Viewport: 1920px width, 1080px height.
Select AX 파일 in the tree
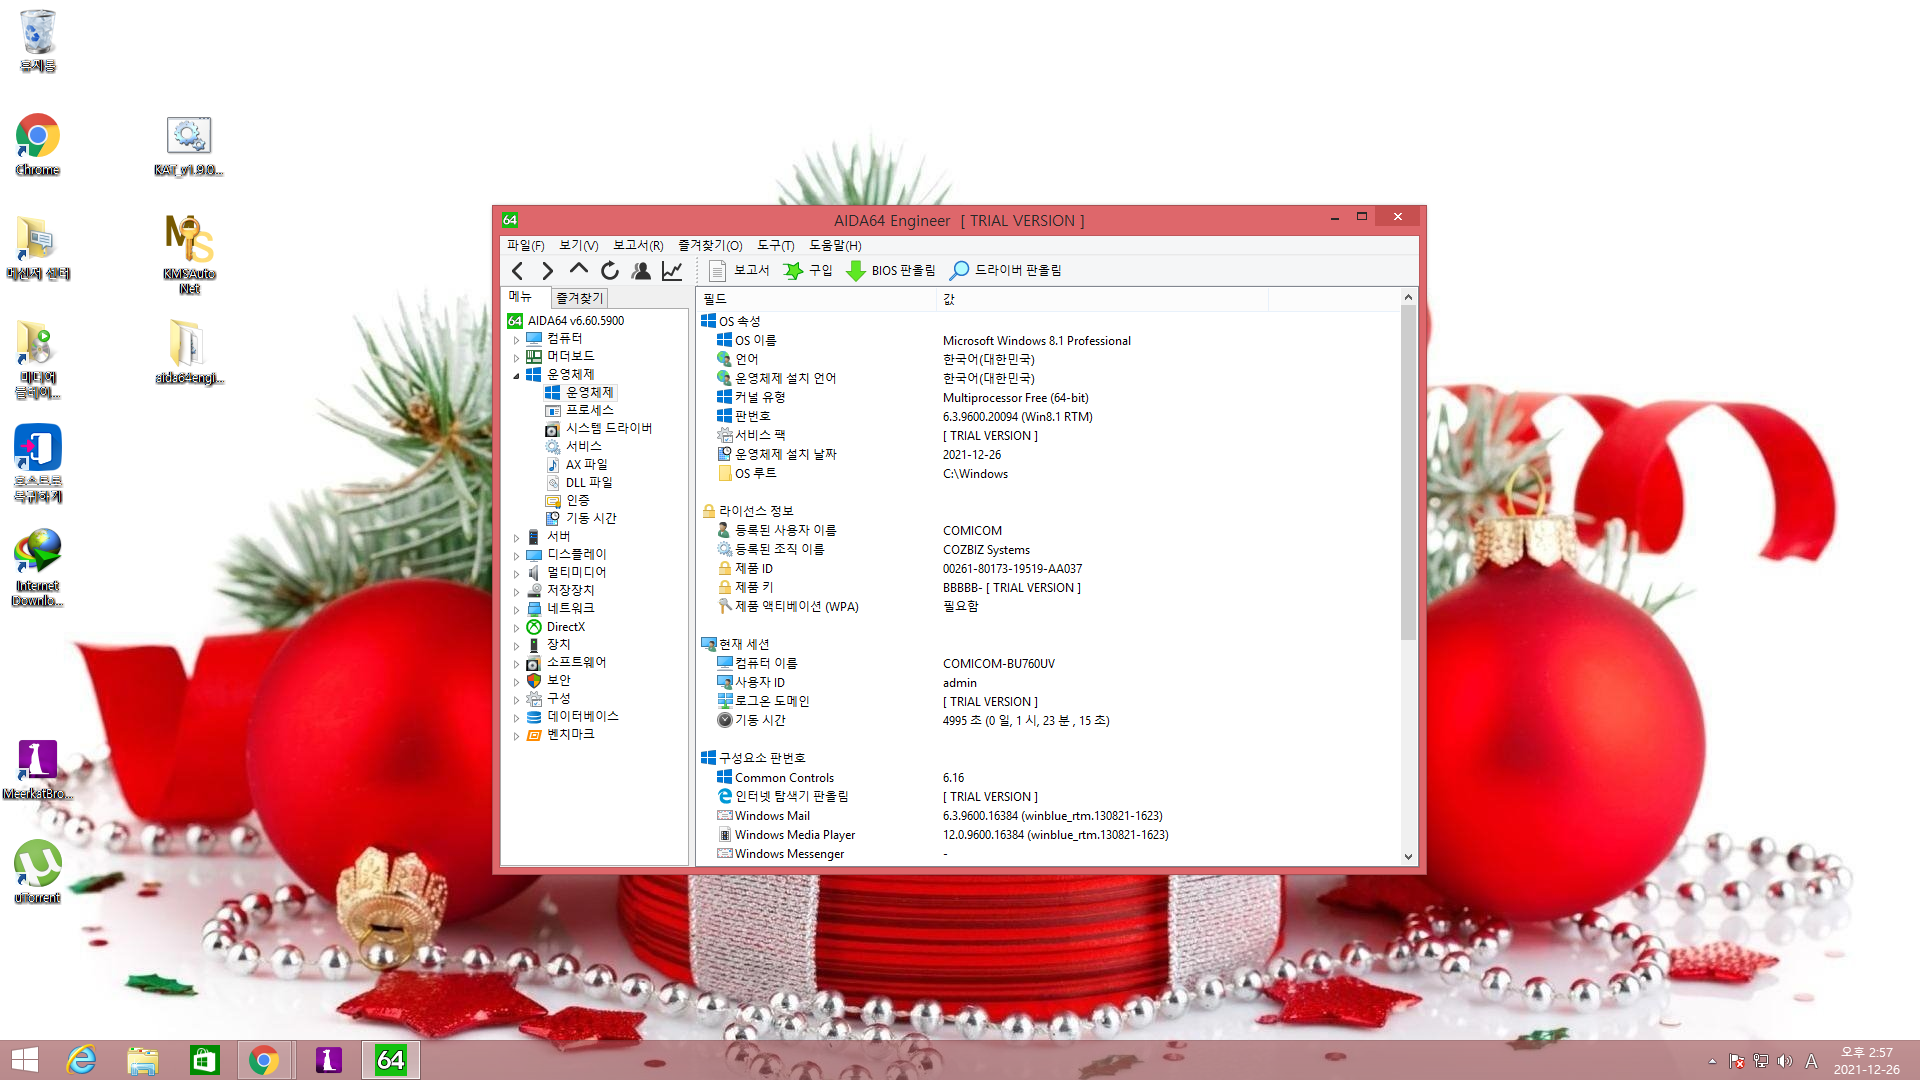click(576, 465)
